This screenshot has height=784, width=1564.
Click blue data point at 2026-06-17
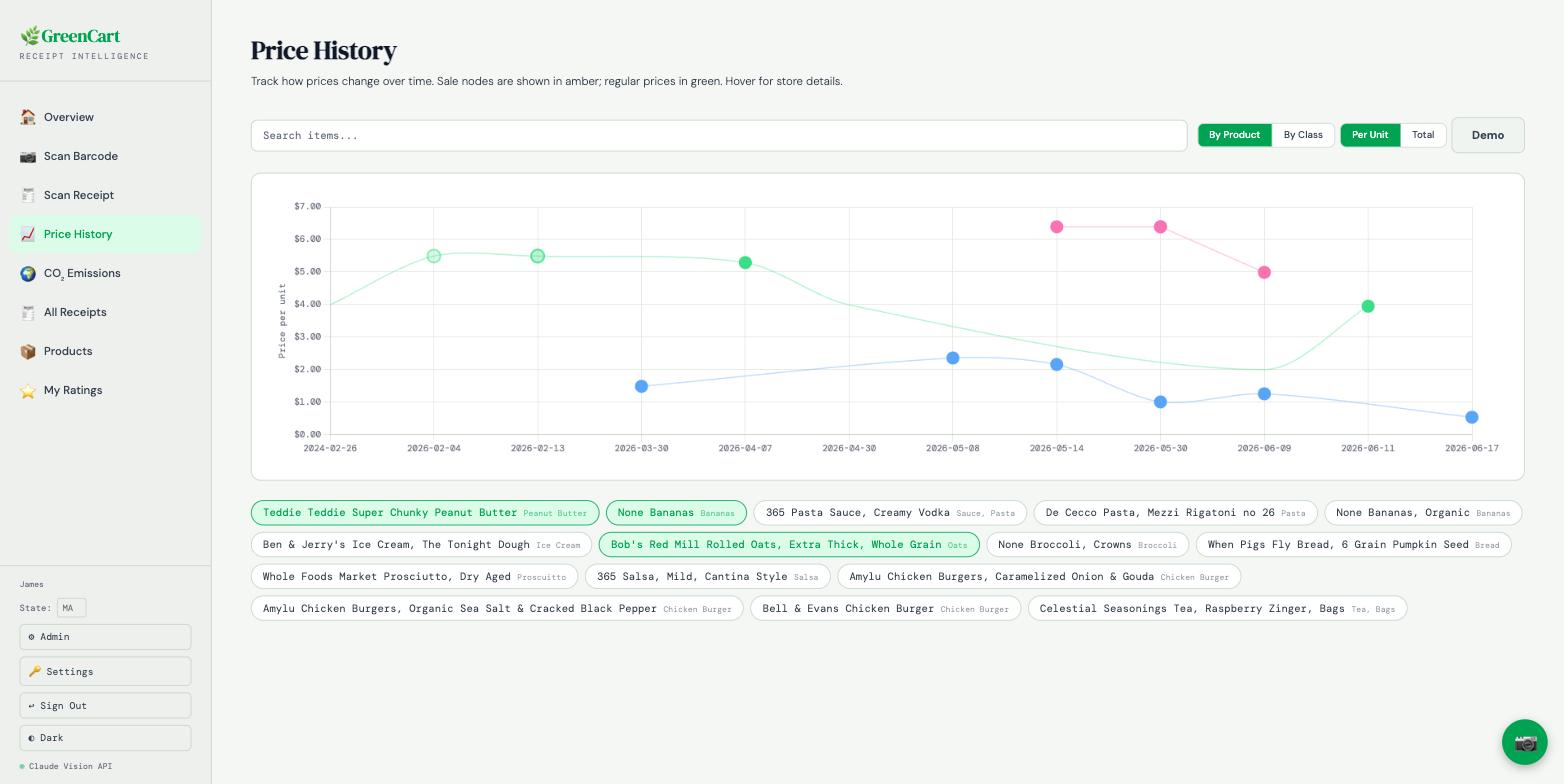click(1472, 417)
